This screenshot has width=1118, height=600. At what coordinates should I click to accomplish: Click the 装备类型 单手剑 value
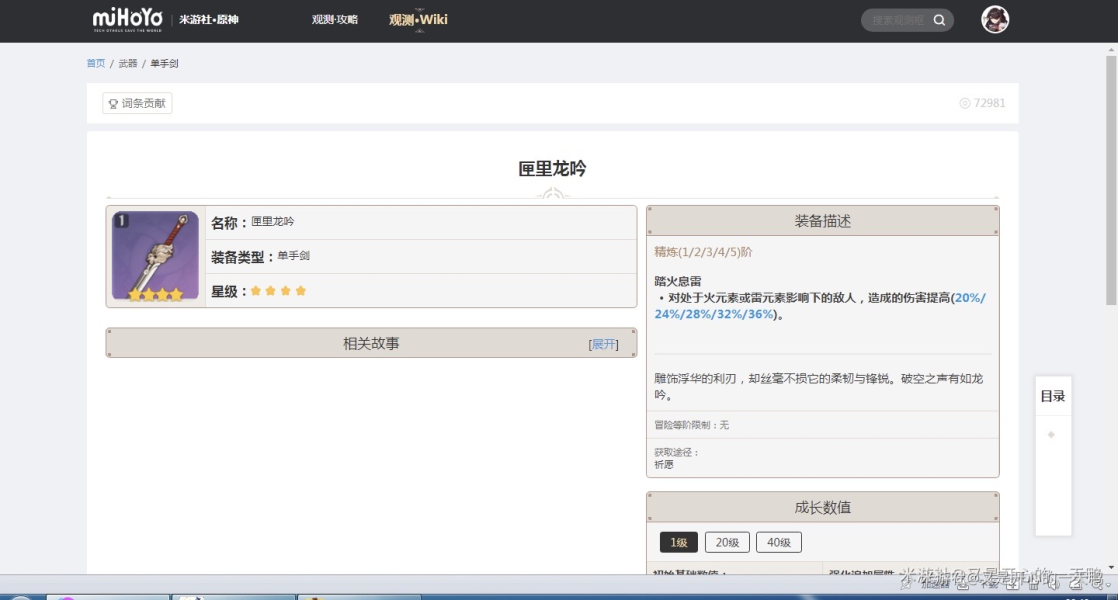tap(293, 256)
